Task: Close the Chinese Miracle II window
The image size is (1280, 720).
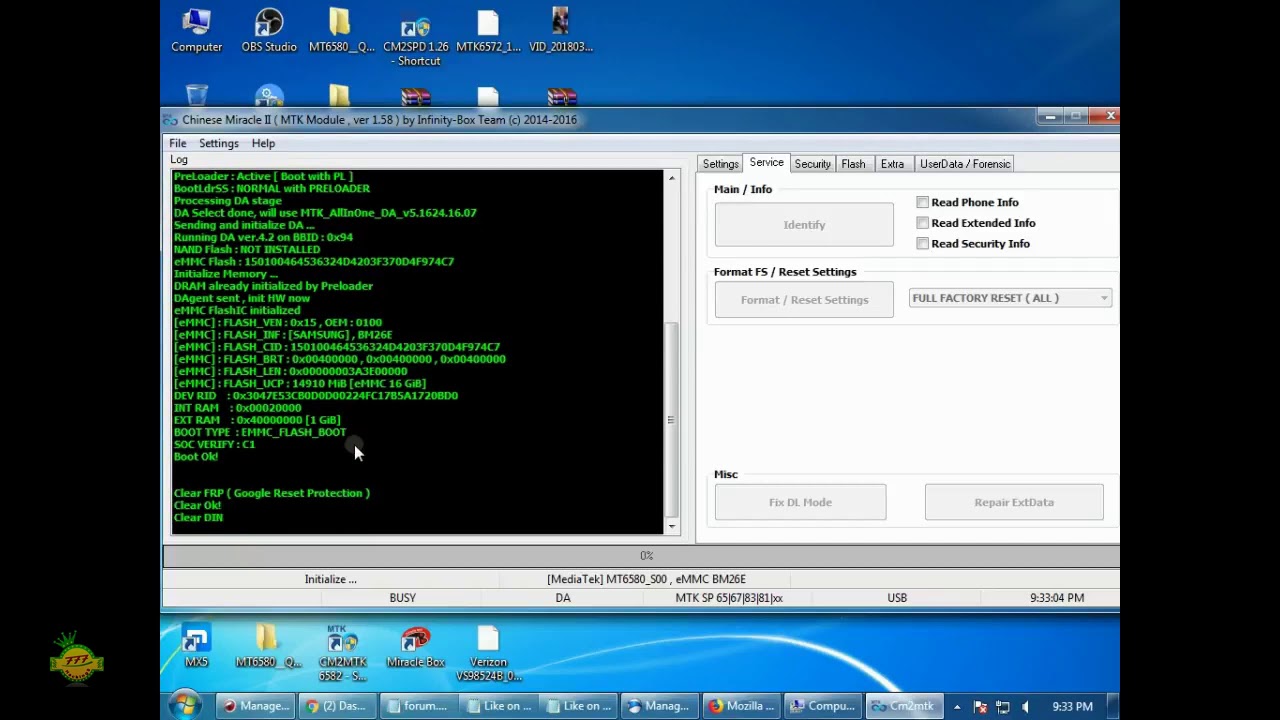Action: (x=1109, y=117)
